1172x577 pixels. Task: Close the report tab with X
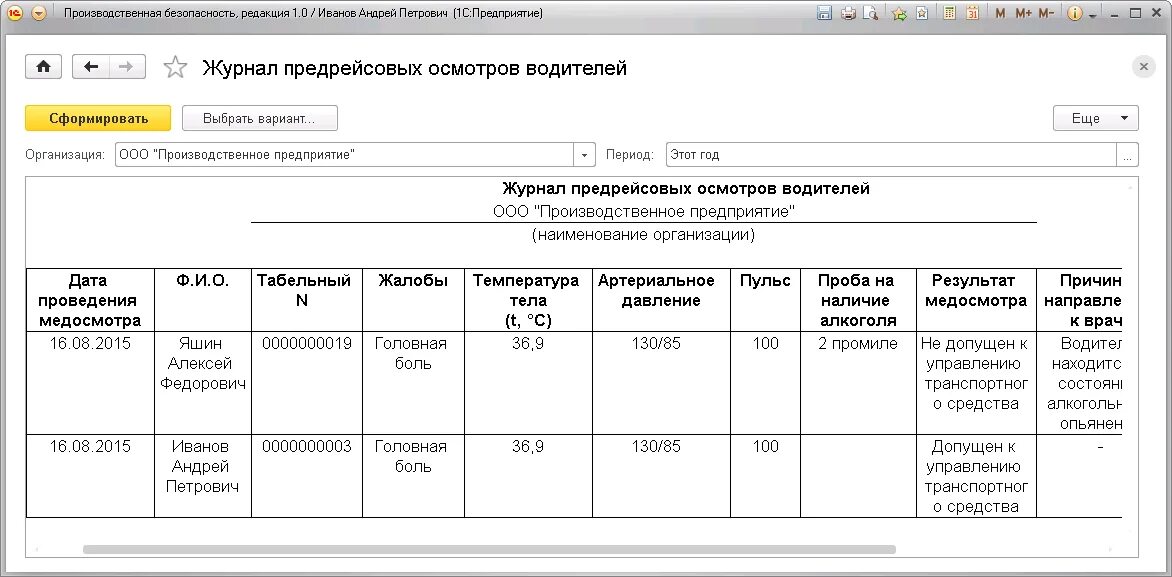1143,67
